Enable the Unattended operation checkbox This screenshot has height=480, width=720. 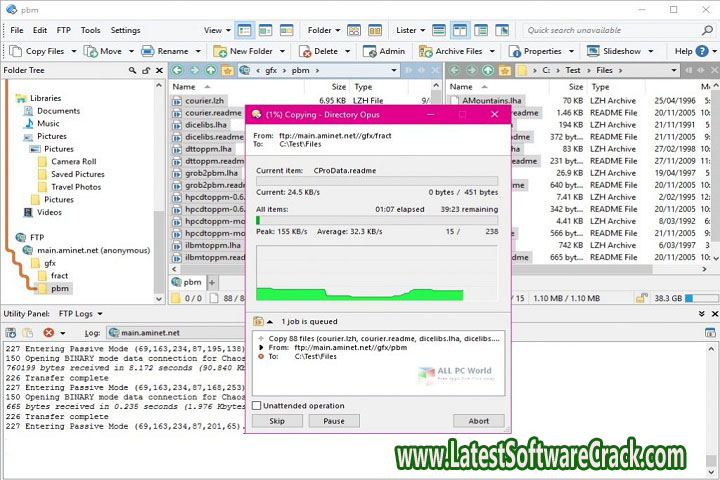pyautogui.click(x=257, y=406)
